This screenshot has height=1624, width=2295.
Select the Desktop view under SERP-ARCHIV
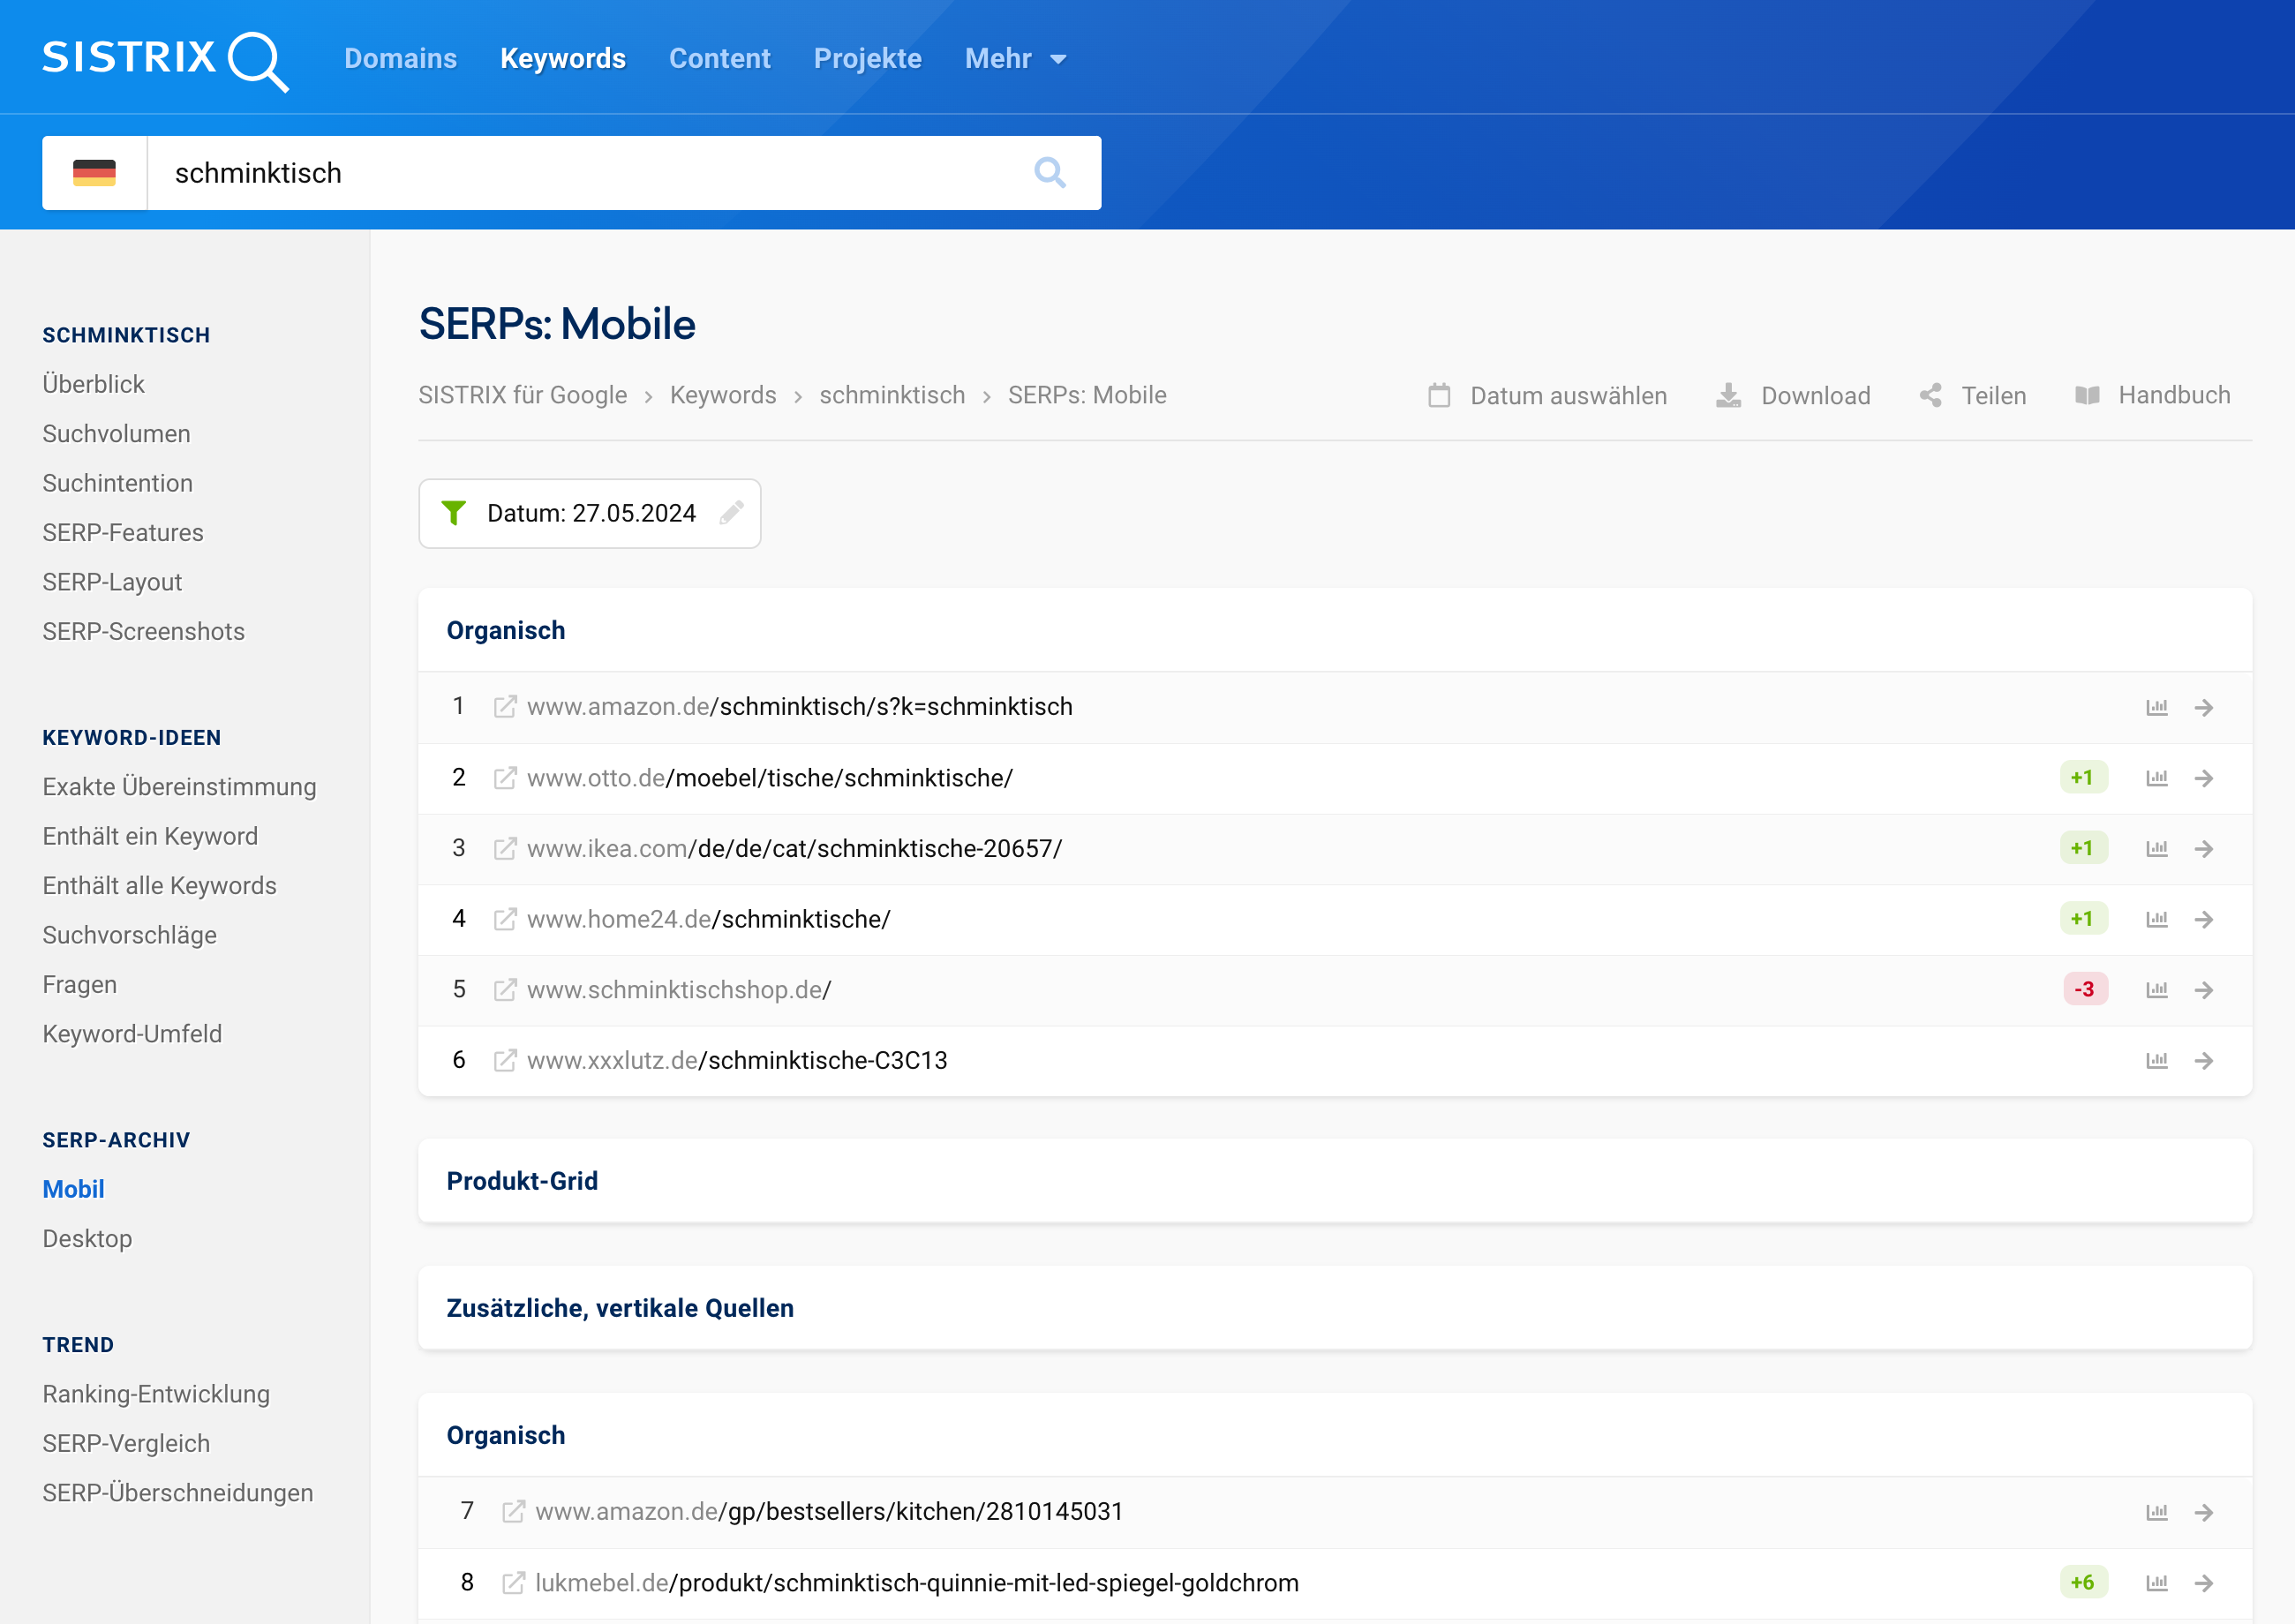click(x=88, y=1237)
